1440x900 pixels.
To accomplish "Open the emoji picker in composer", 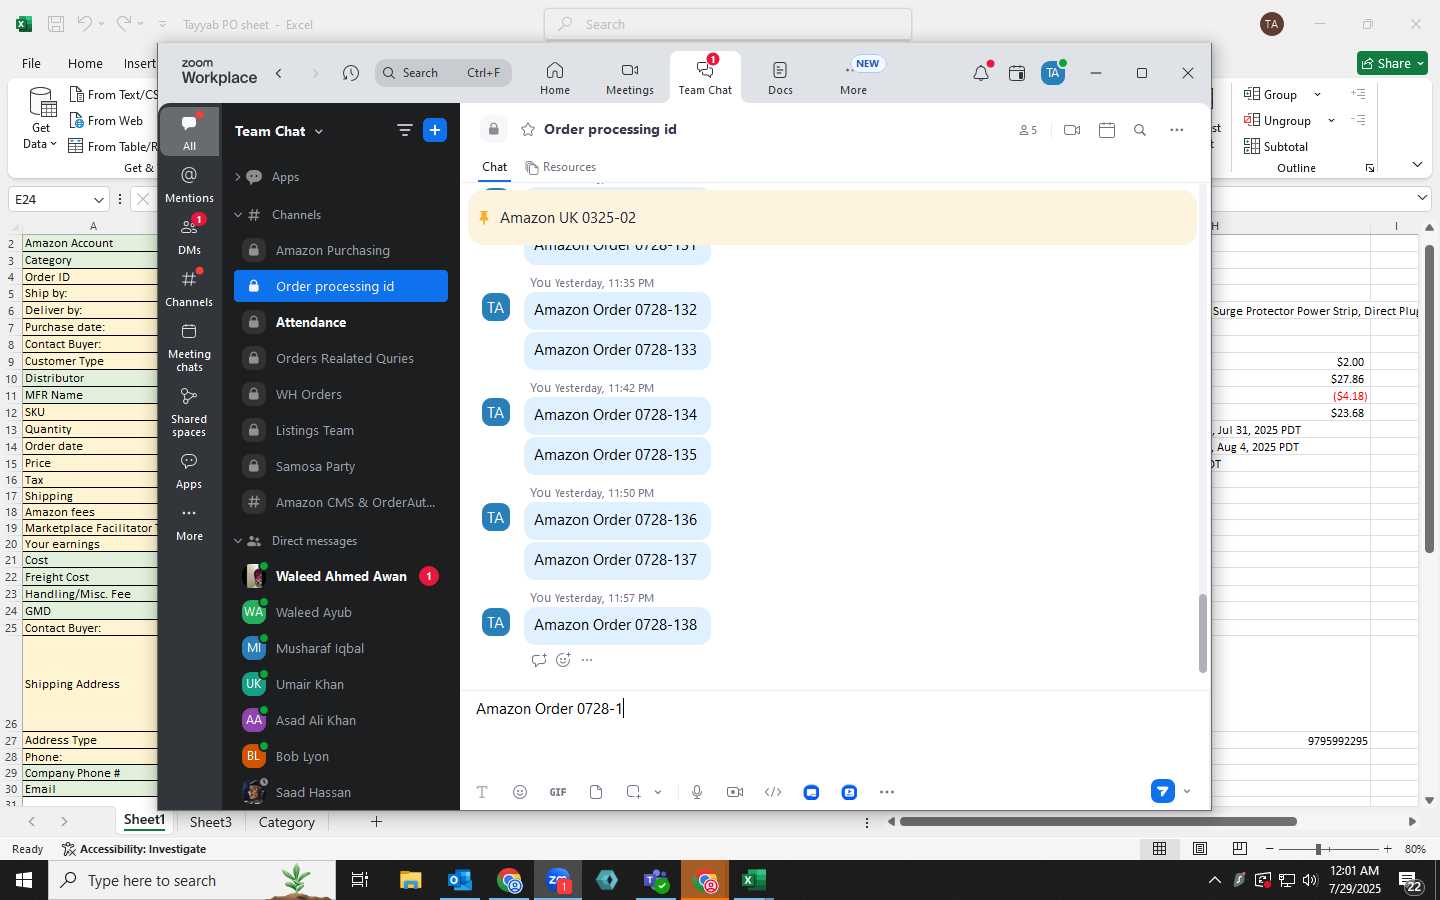I will pos(520,792).
